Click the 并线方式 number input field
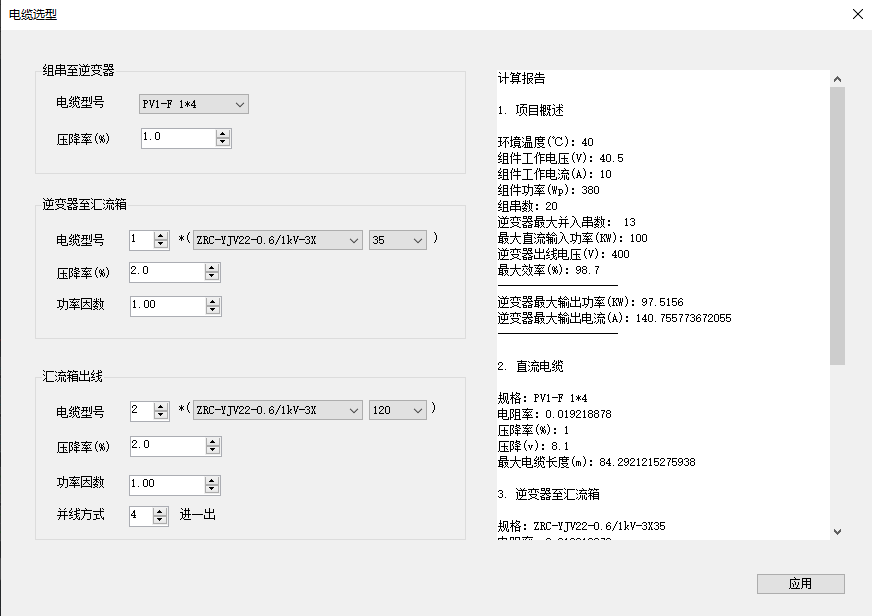The image size is (872, 616). [141, 515]
